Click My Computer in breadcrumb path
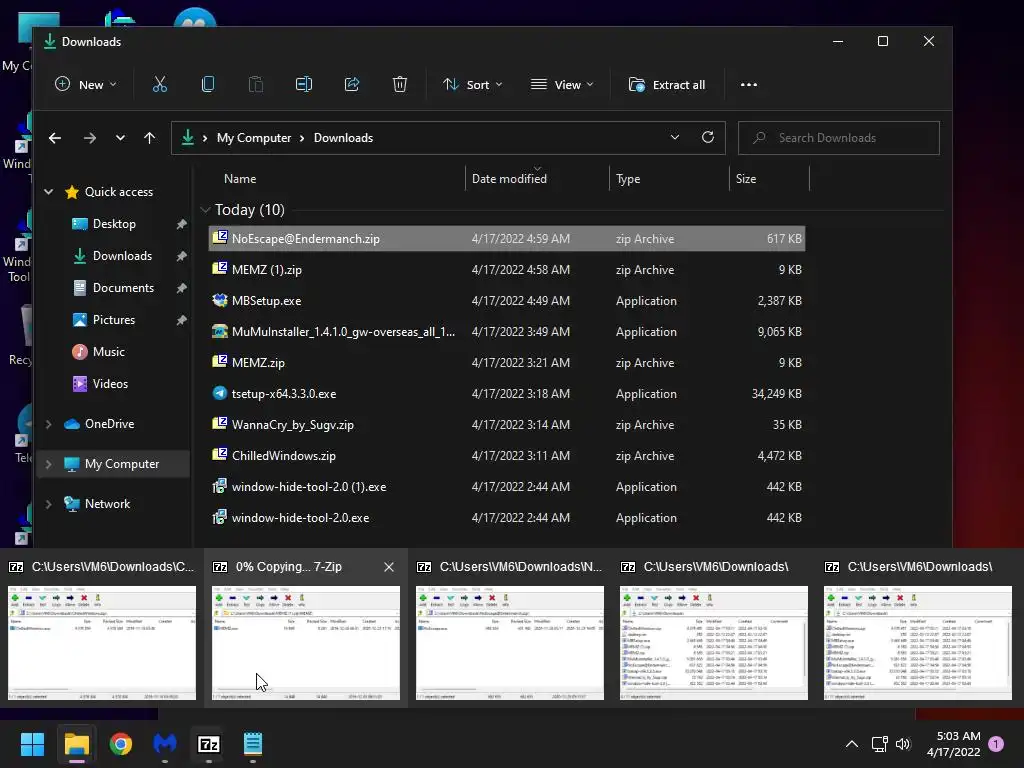This screenshot has width=1024, height=768. pyautogui.click(x=254, y=138)
